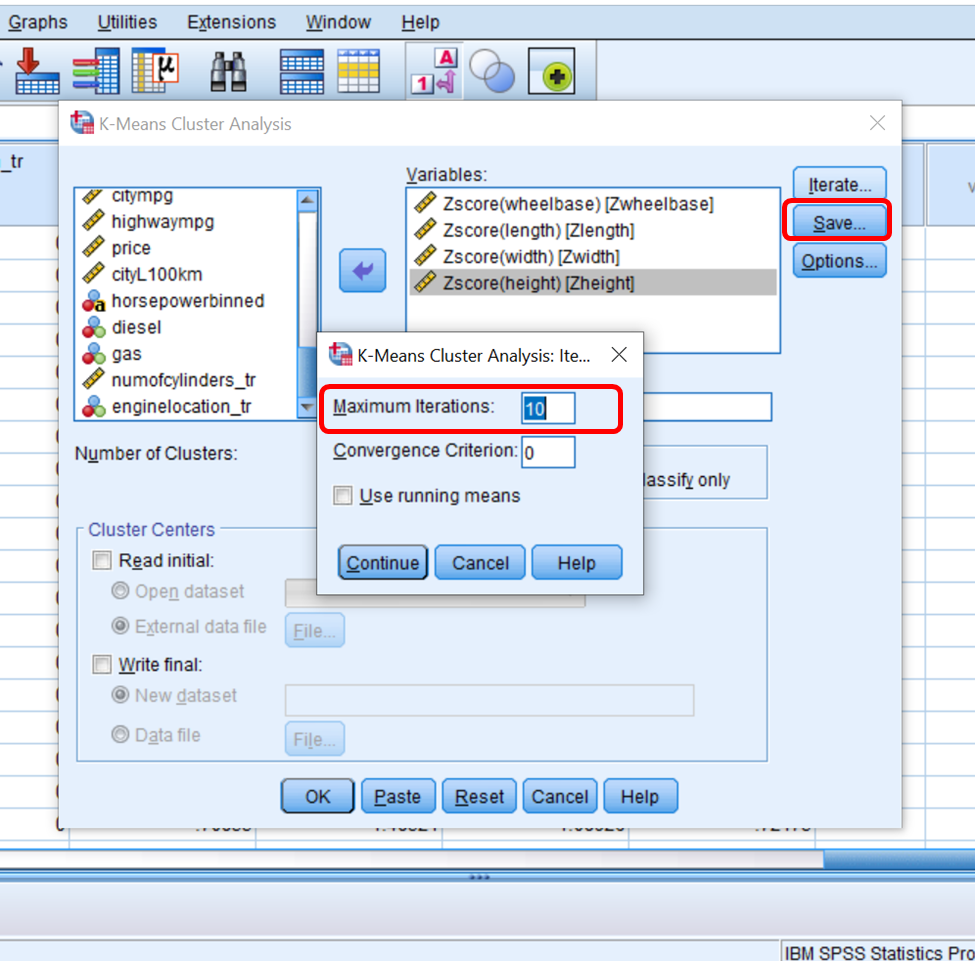The image size is (975, 961).
Task: Click the Go to case toolbar icon
Action: click(36, 70)
